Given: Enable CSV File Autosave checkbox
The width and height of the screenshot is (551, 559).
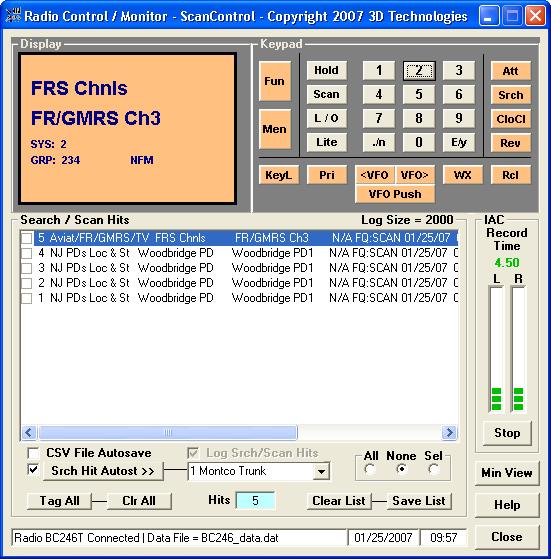Looking at the screenshot, I should click(33, 453).
